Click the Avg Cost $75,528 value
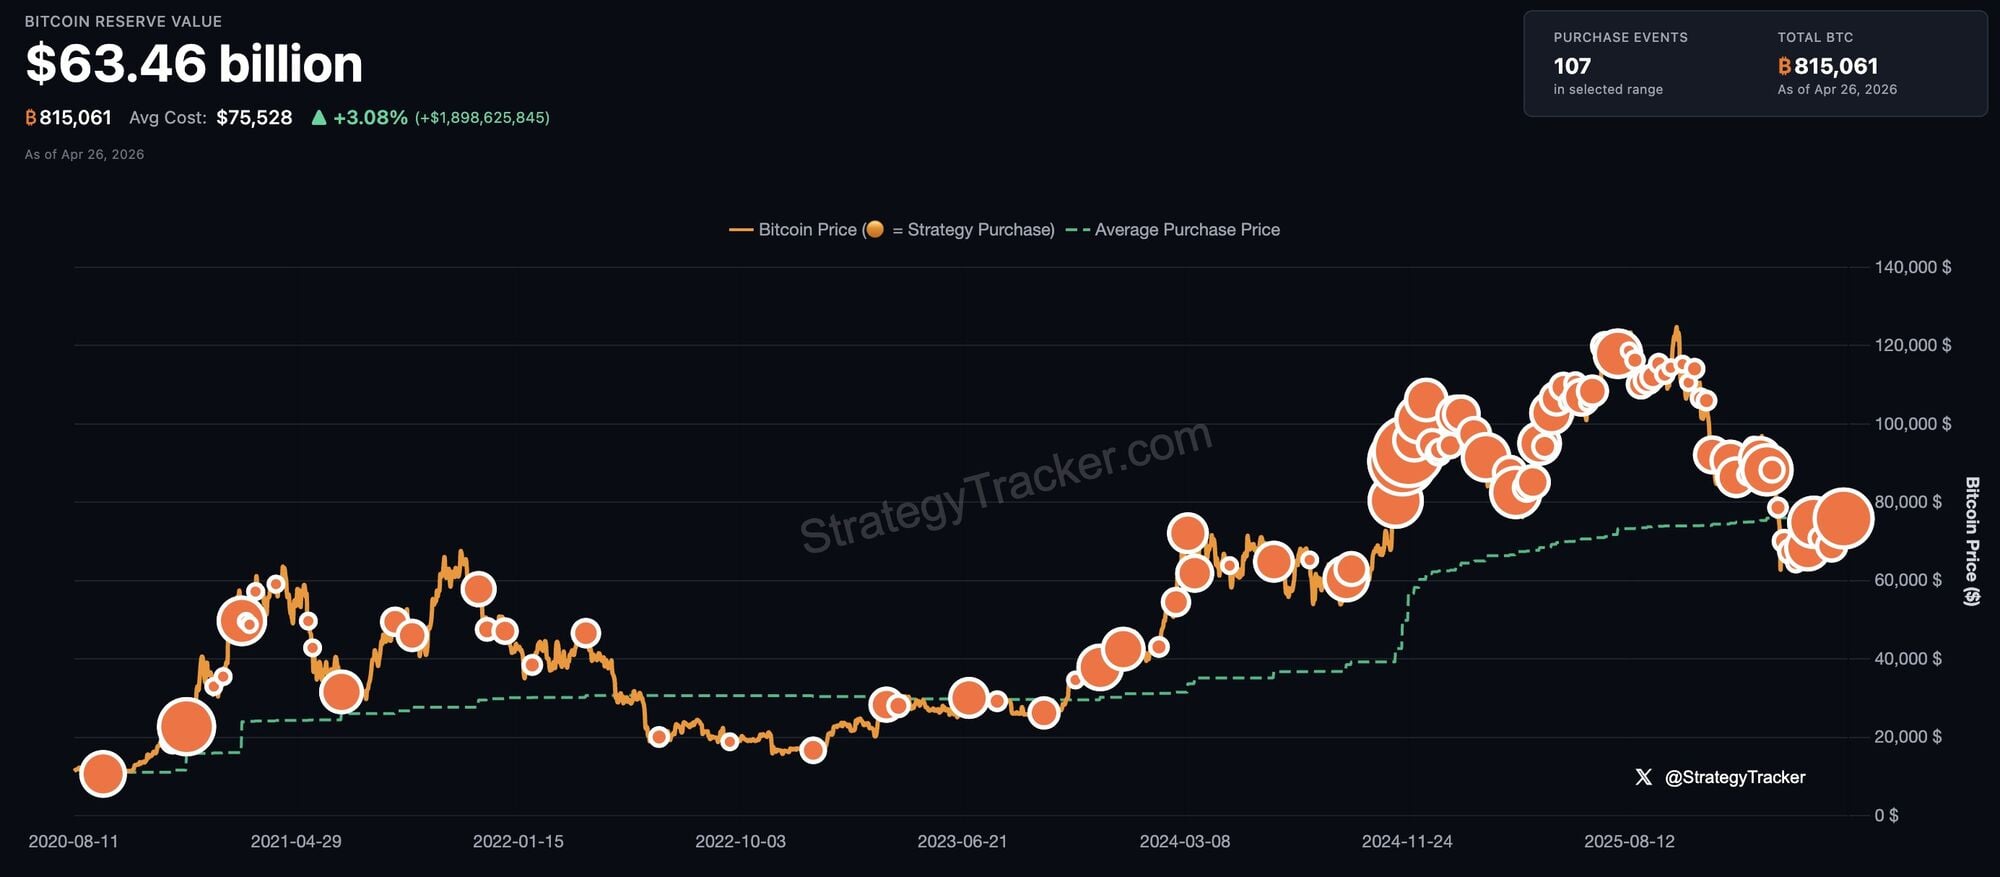This screenshot has height=877, width=2000. (254, 118)
